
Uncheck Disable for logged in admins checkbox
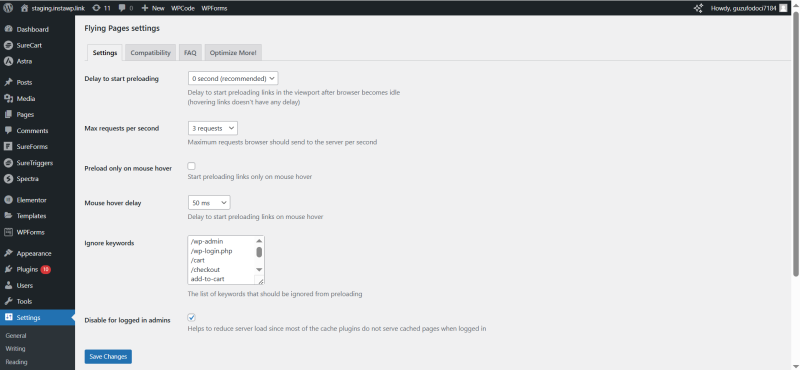[192, 317]
